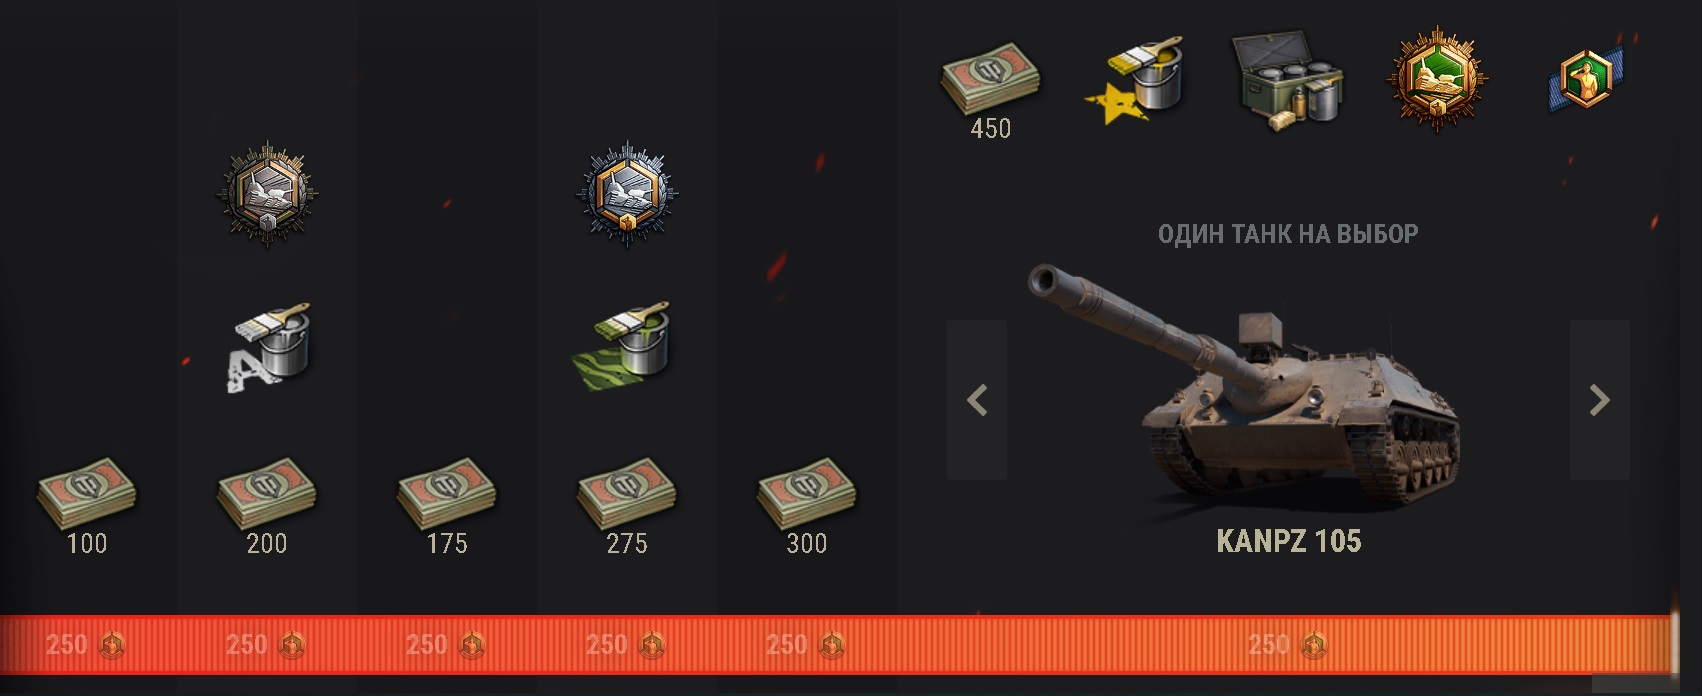Select the saluting crew member badge
This screenshot has width=1702, height=696.
(x=1587, y=78)
